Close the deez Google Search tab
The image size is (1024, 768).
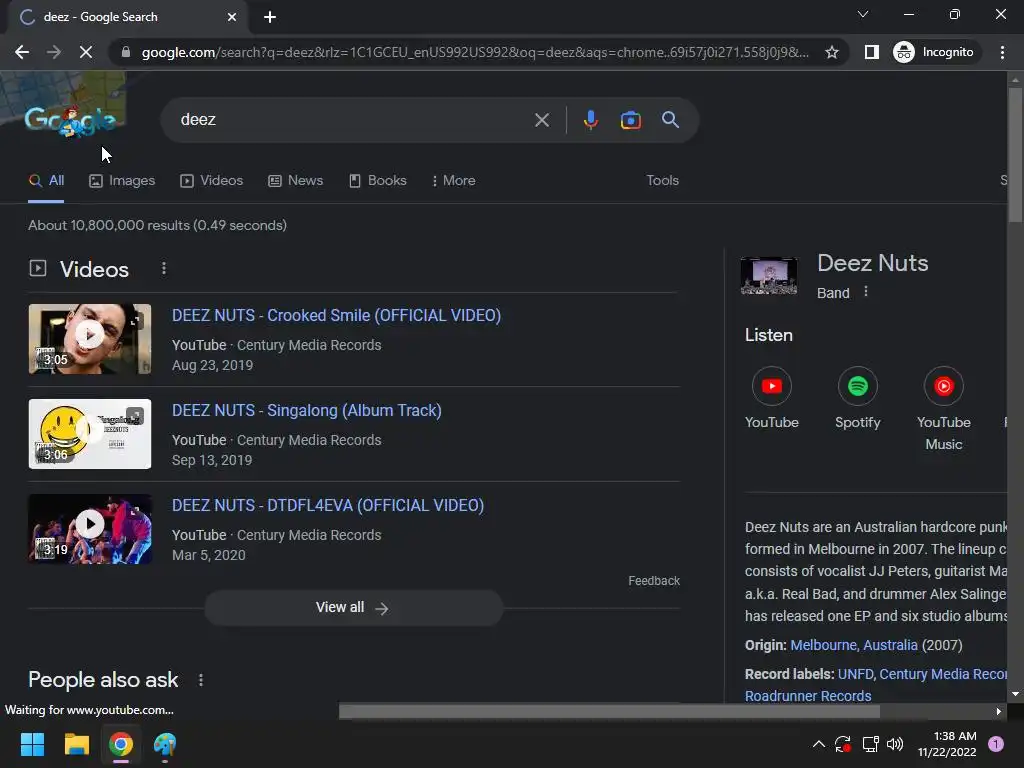tap(232, 17)
